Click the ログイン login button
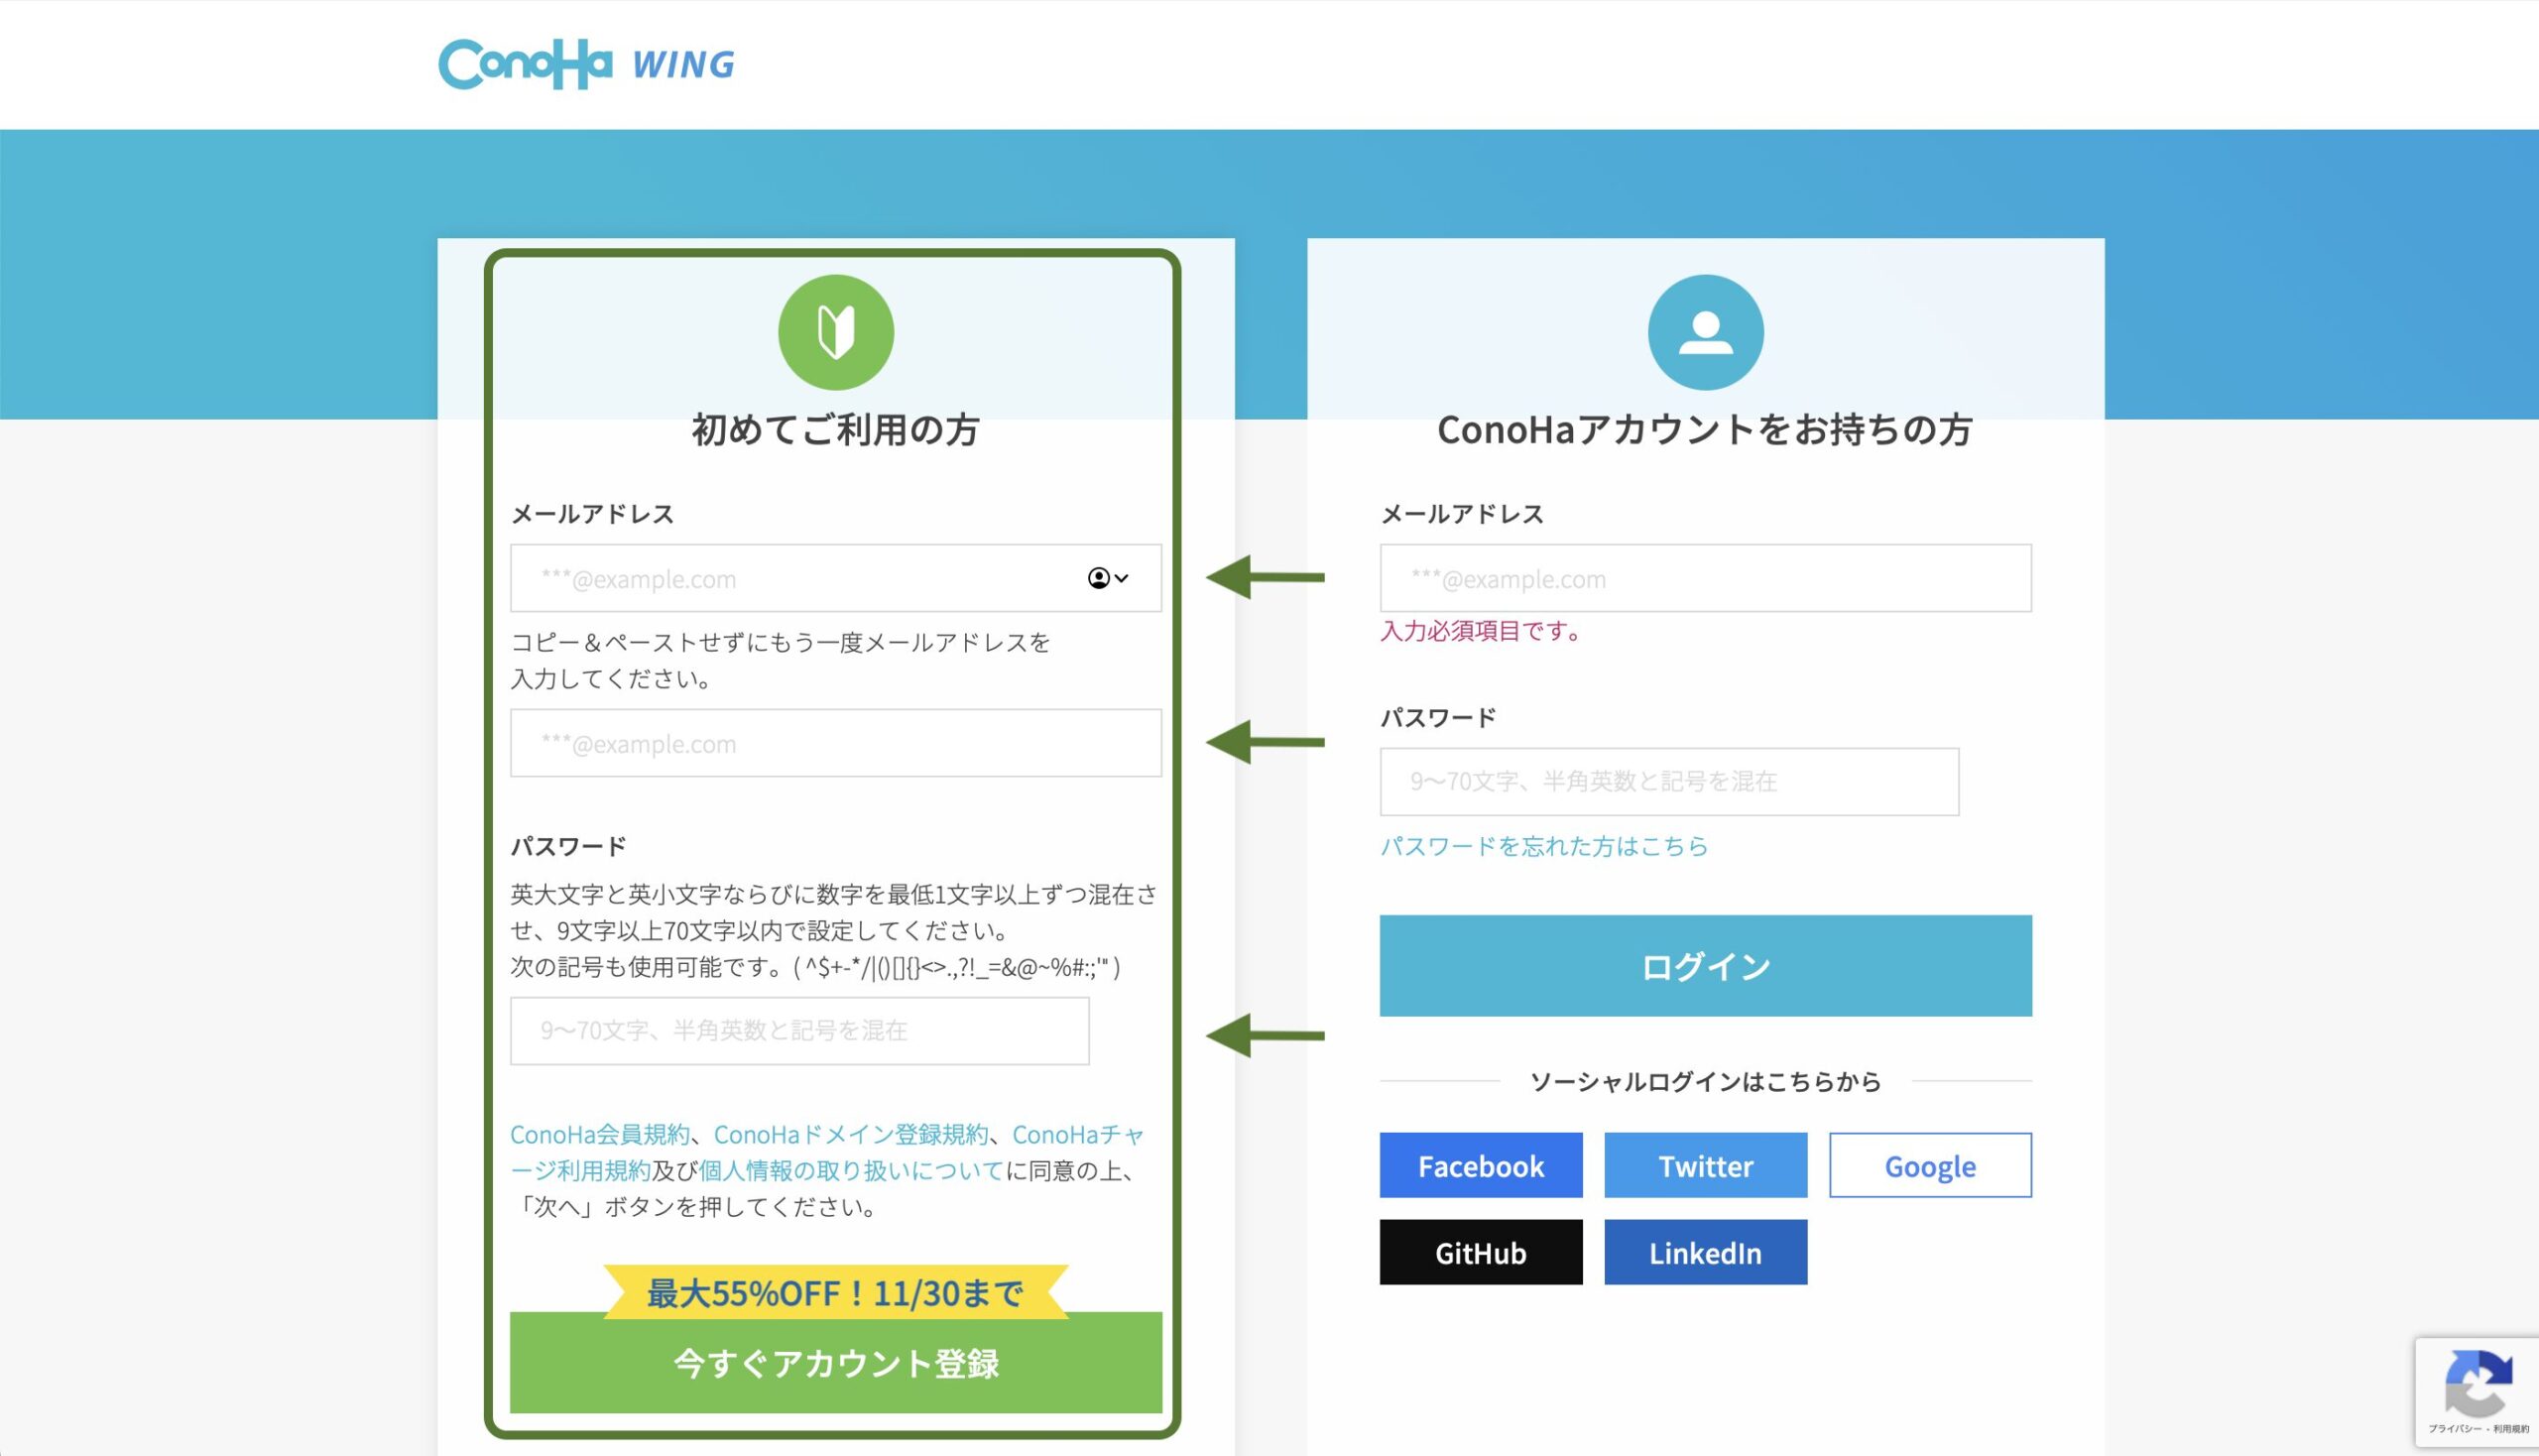 pyautogui.click(x=1706, y=966)
